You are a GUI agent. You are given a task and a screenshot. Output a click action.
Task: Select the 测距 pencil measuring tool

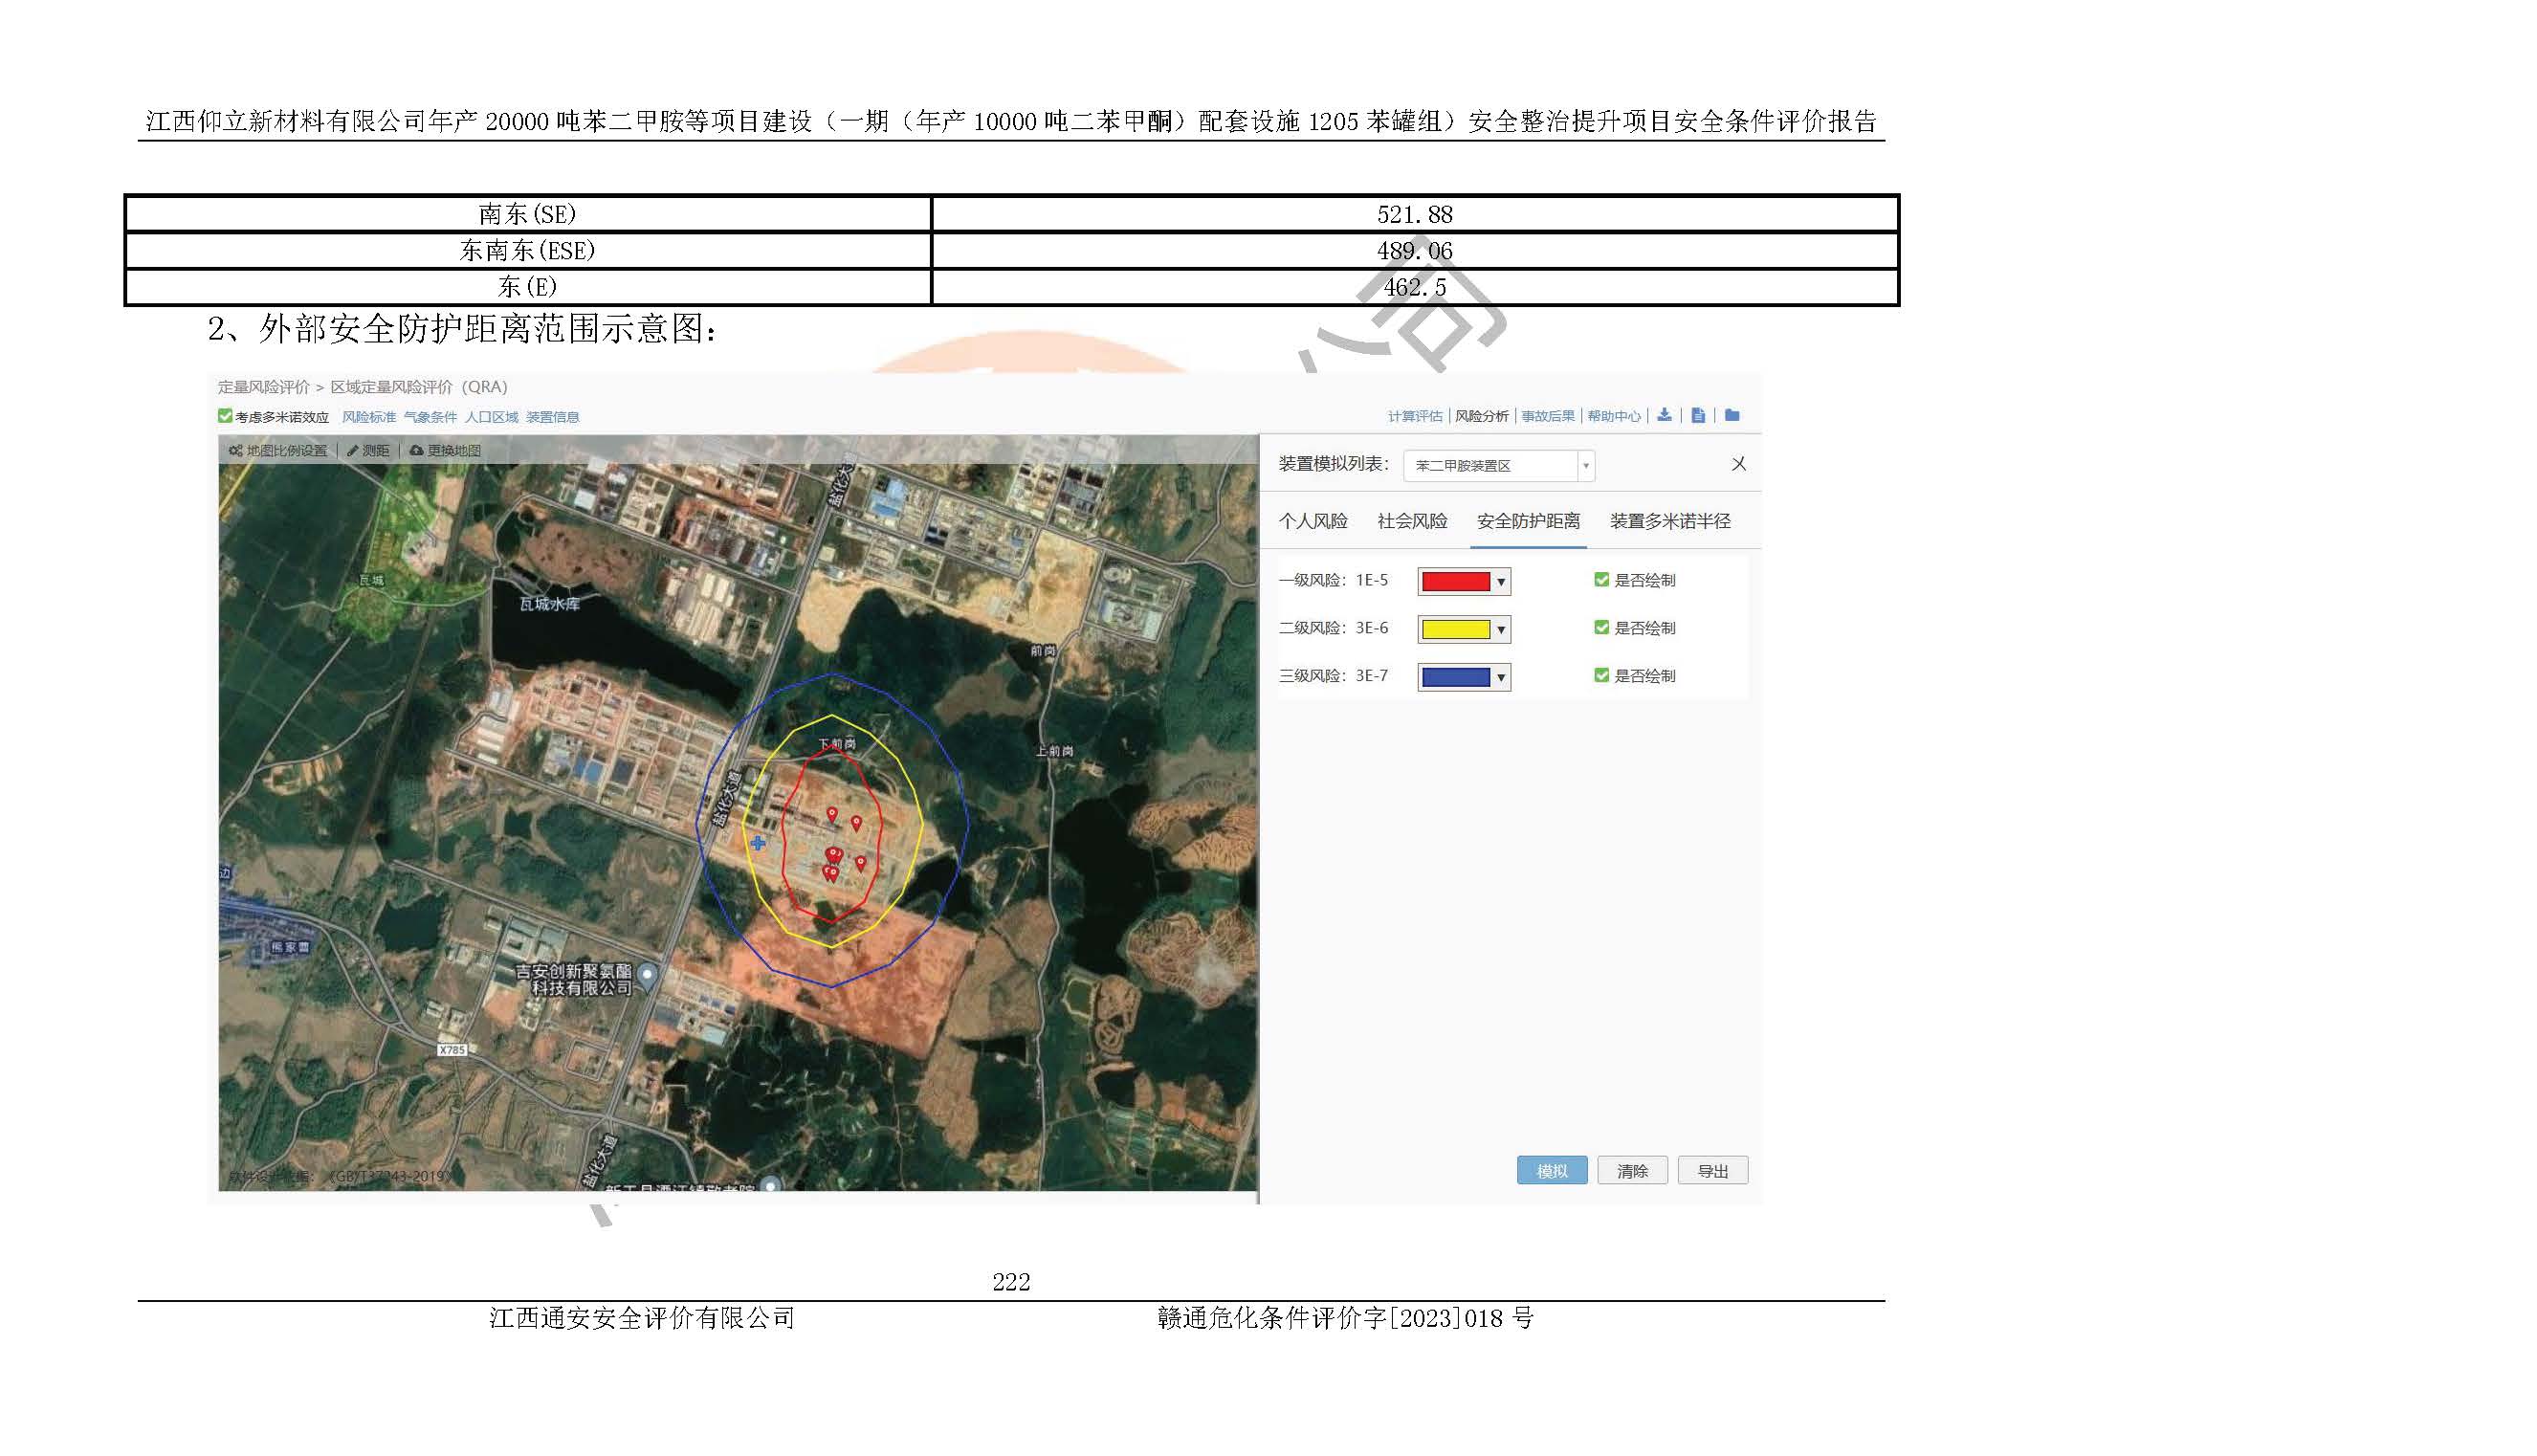click(x=353, y=451)
